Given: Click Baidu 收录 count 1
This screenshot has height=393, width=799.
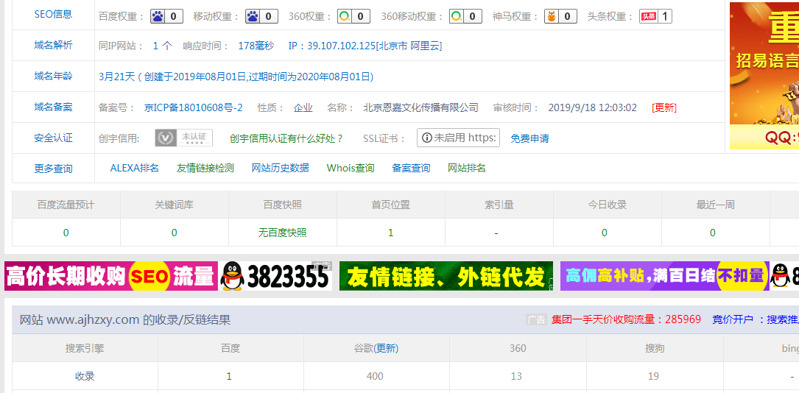Looking at the screenshot, I should click(x=229, y=376).
